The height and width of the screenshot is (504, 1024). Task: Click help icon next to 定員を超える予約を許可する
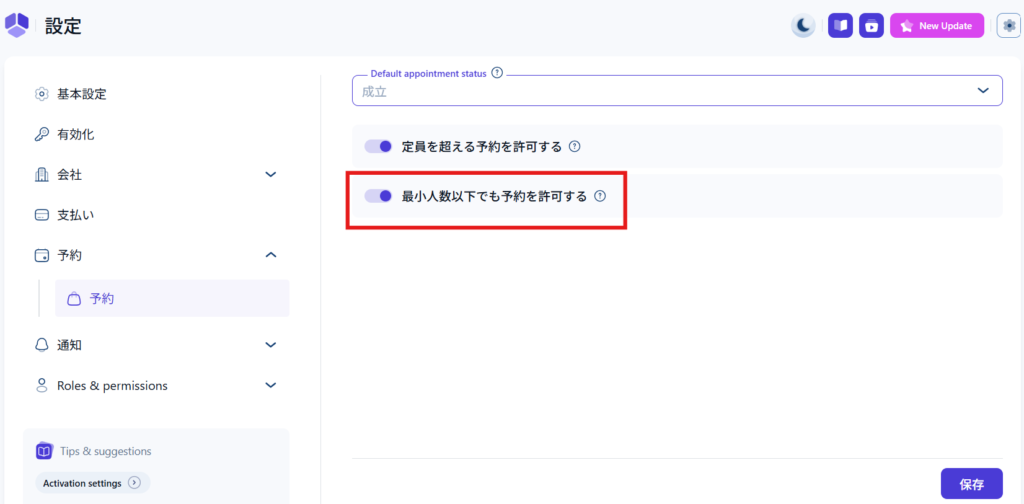pyautogui.click(x=575, y=146)
